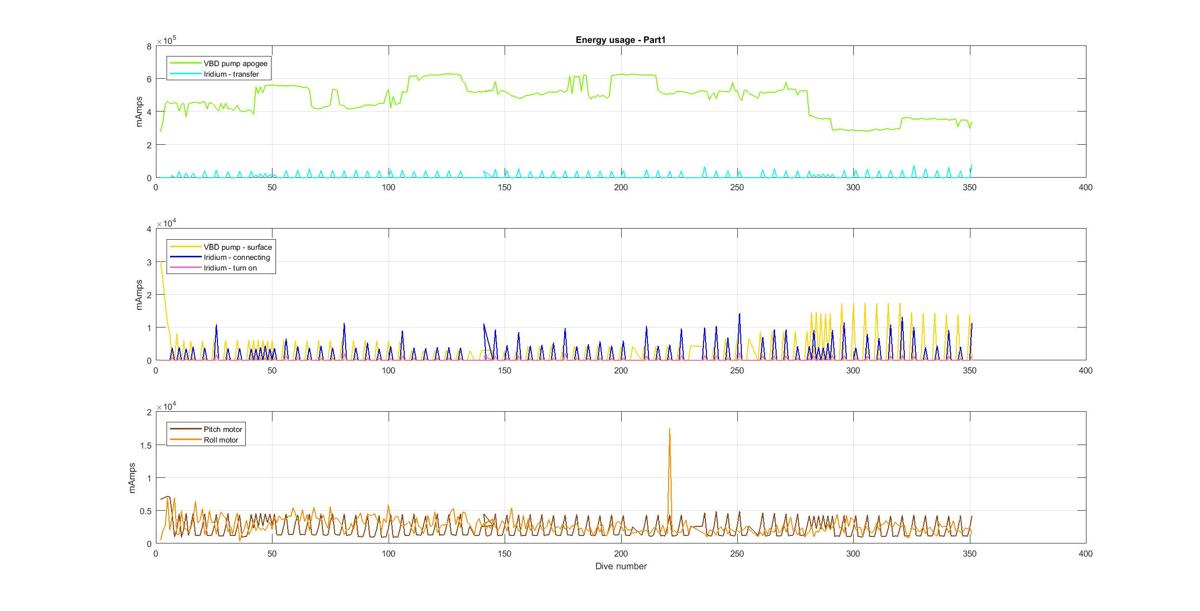Click the "mAmps" y-axis label of the Iridium connecting plot
Viewport: 1200px width, 611px height.
(139, 295)
